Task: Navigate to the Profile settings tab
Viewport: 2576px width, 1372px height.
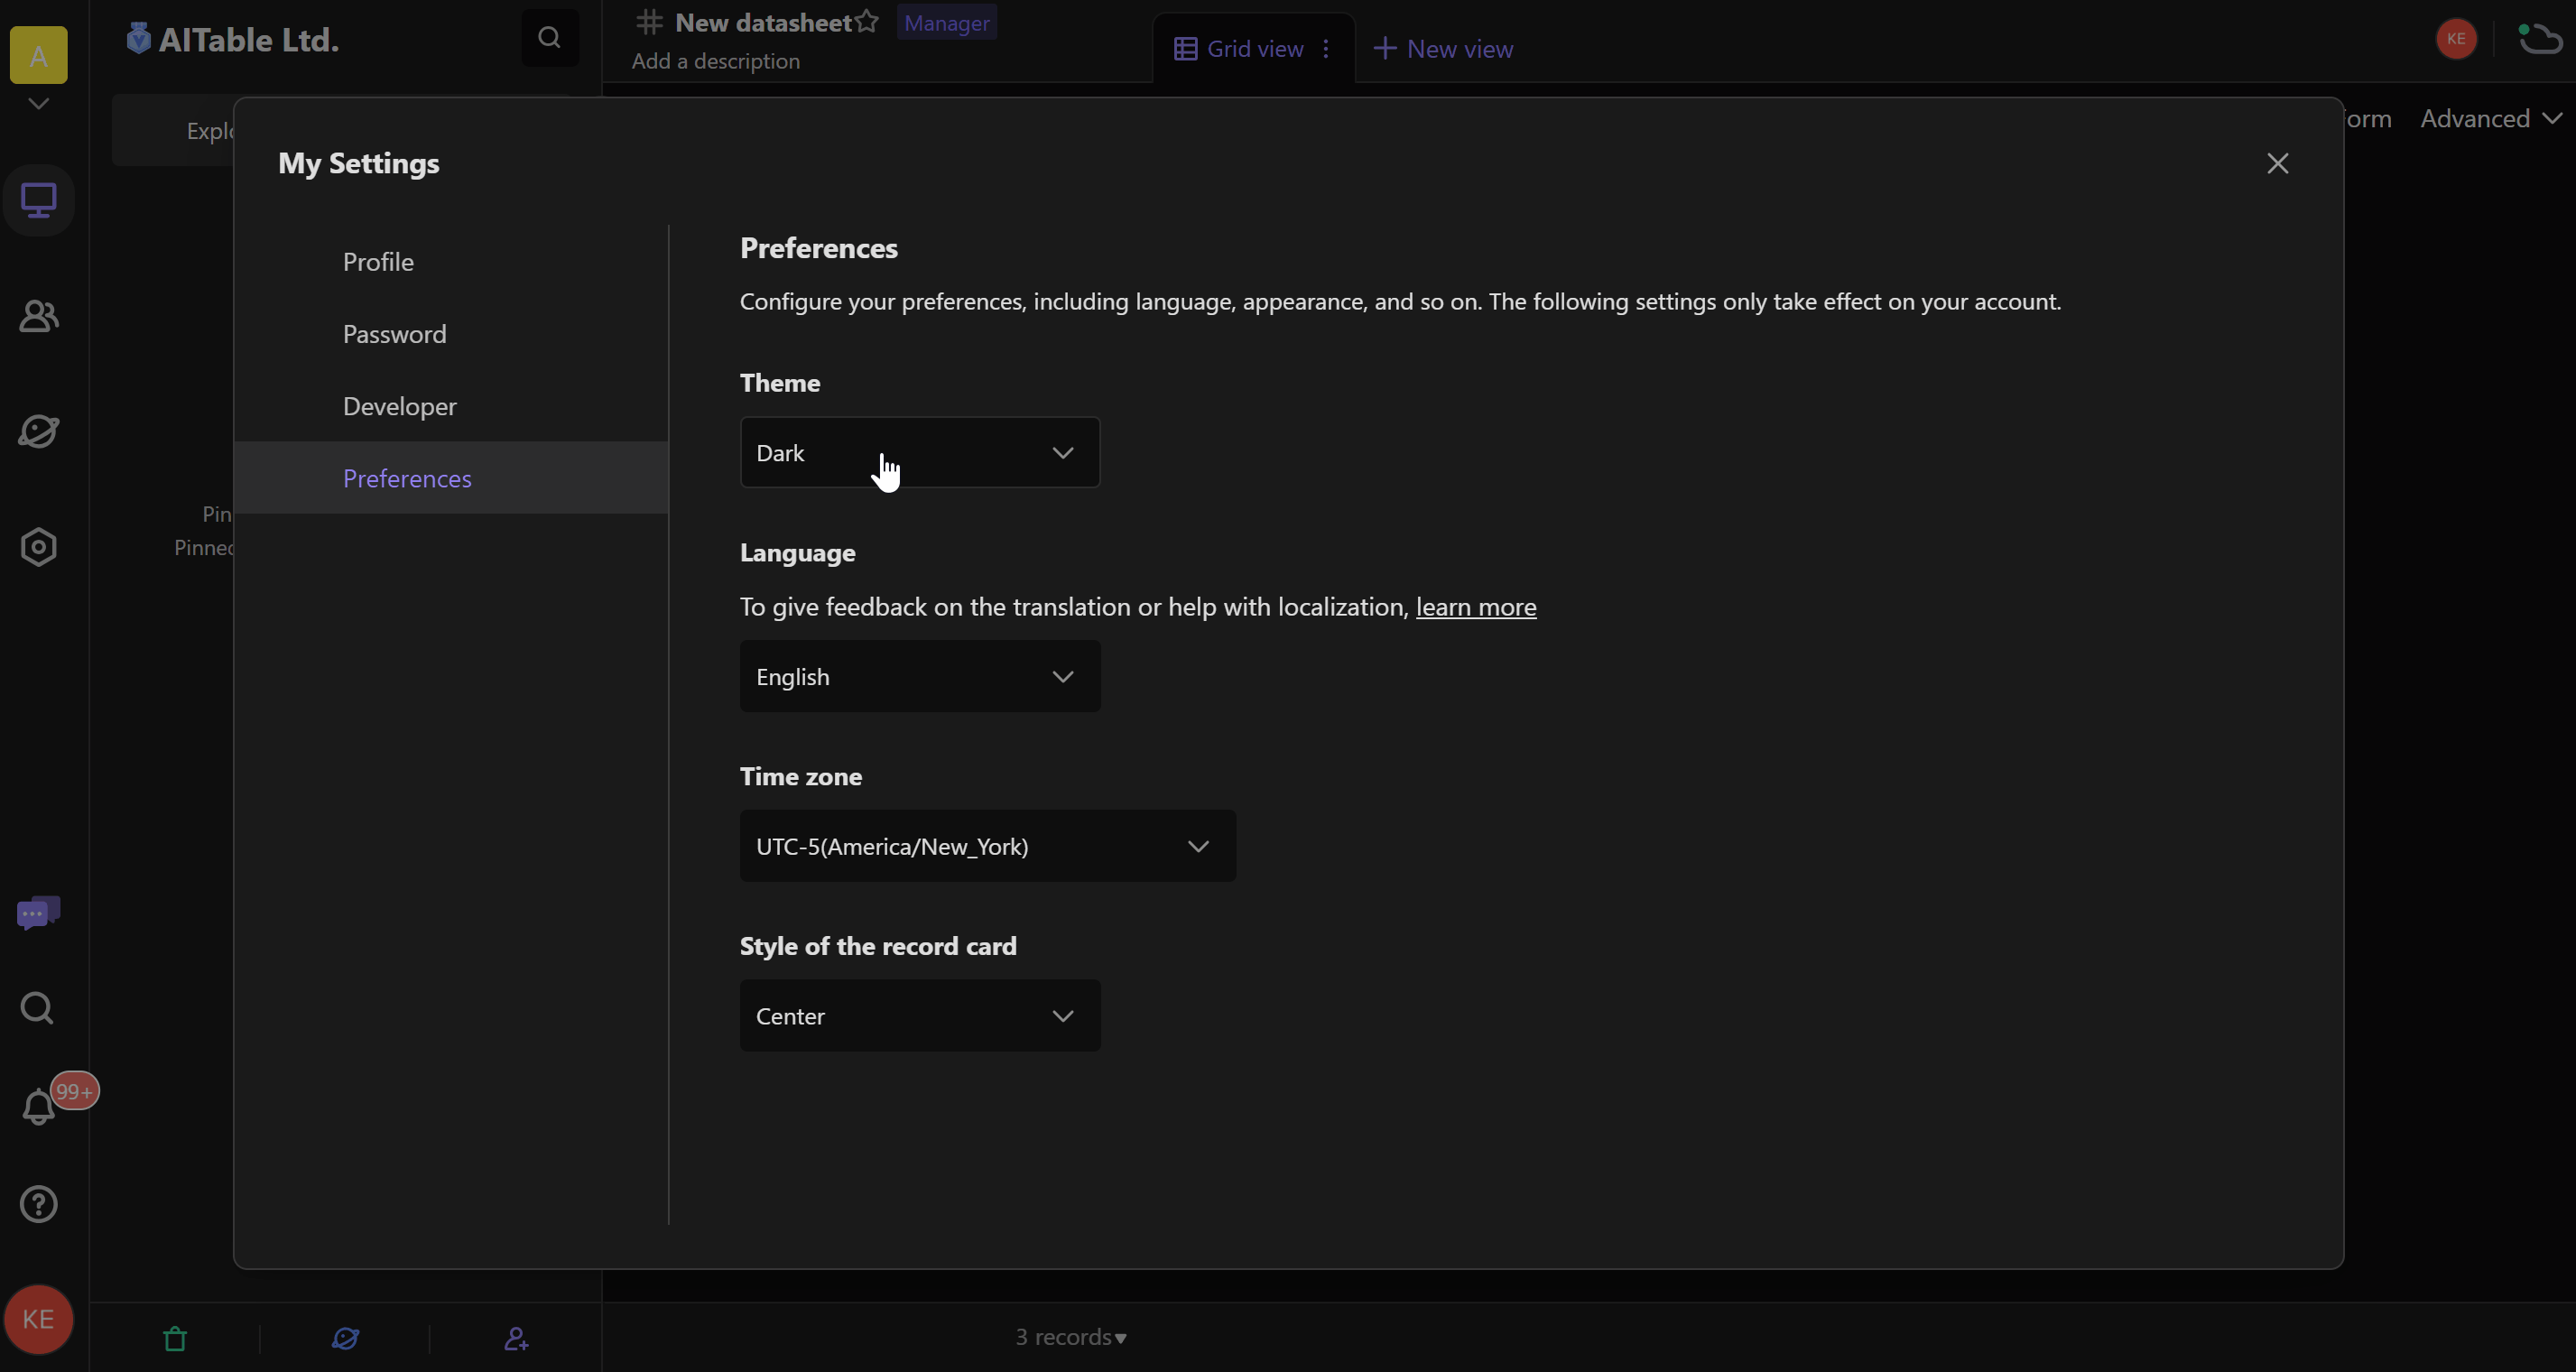Action: 378,261
